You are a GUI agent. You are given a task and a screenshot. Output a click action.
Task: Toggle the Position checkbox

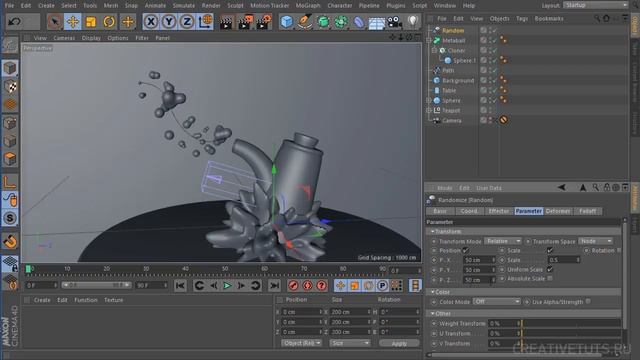pos(465,250)
